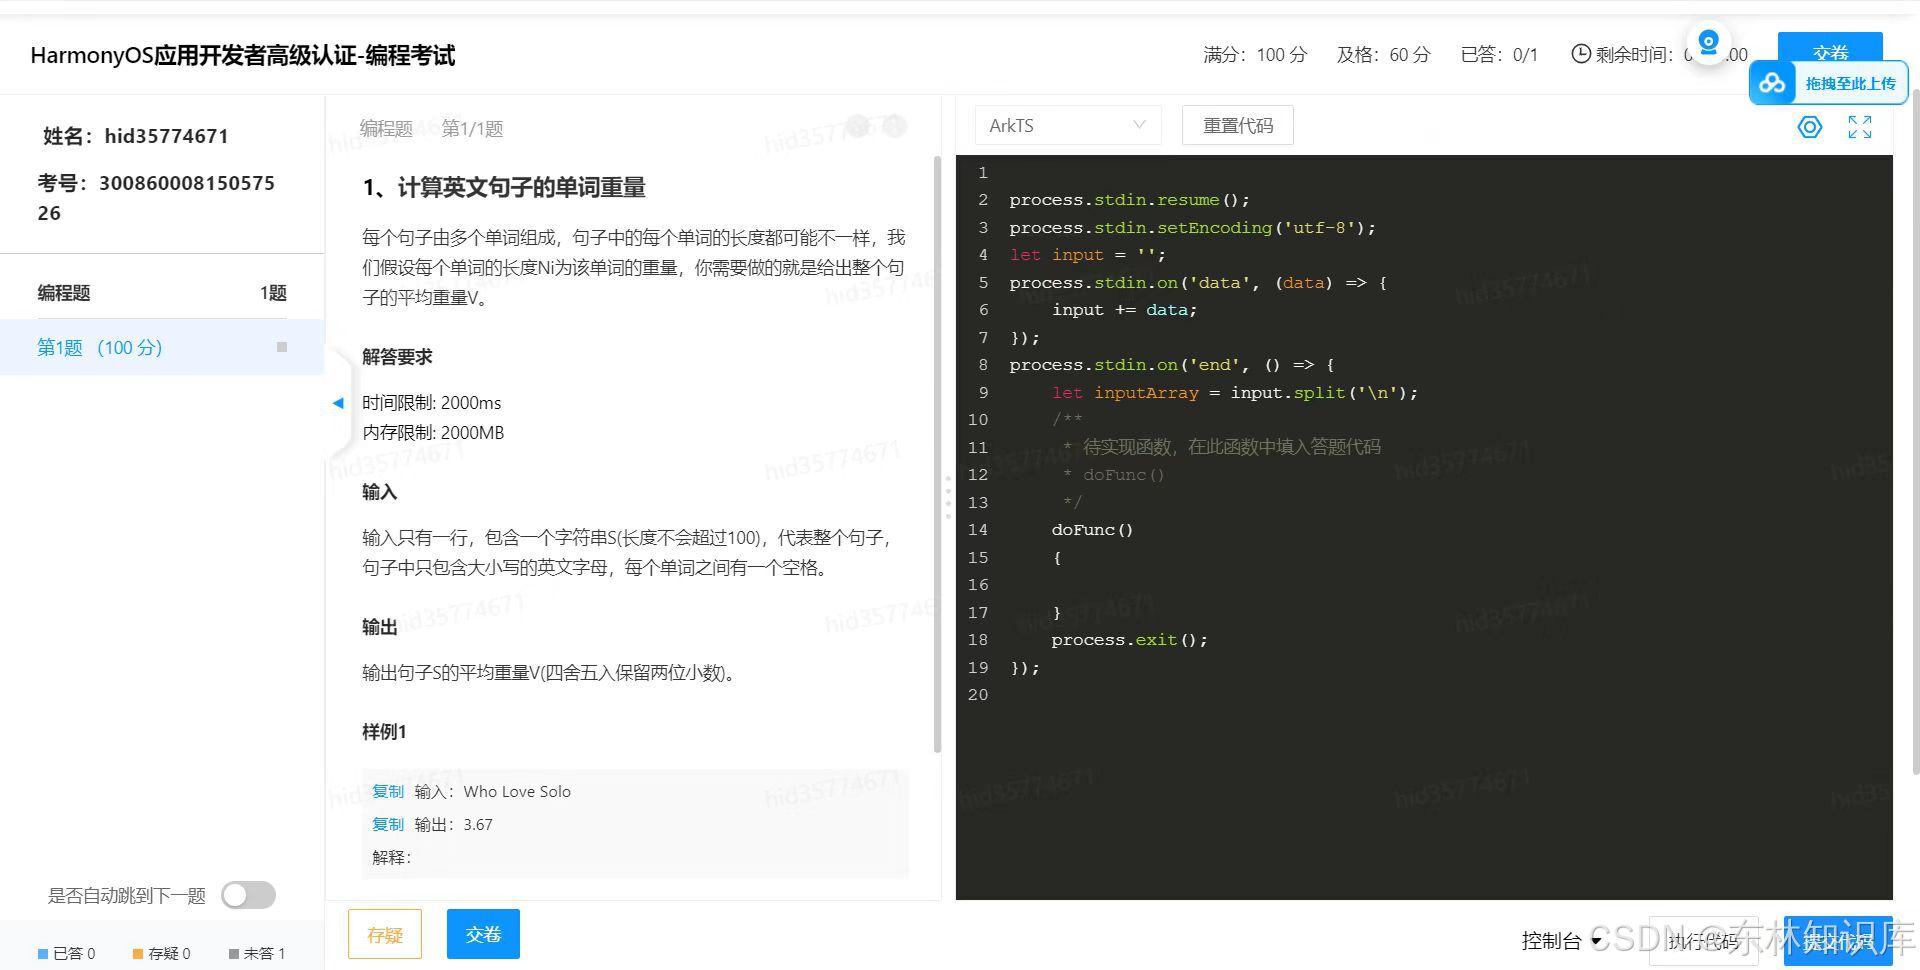1920x970 pixels.
Task: Click code line process.exit();
Action: [x=1129, y=640]
